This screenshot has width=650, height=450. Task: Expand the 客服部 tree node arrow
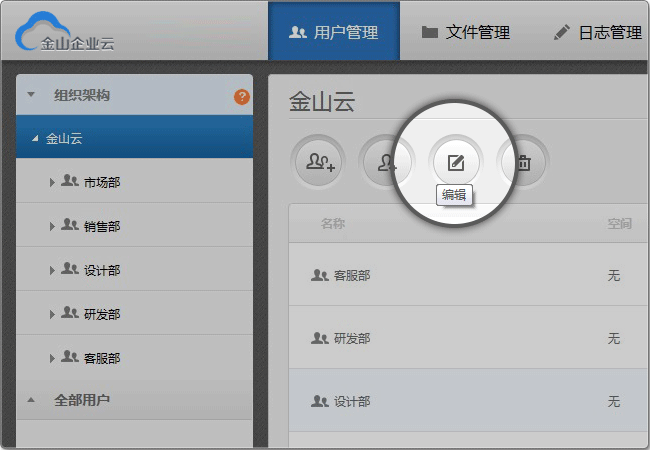(x=52, y=358)
